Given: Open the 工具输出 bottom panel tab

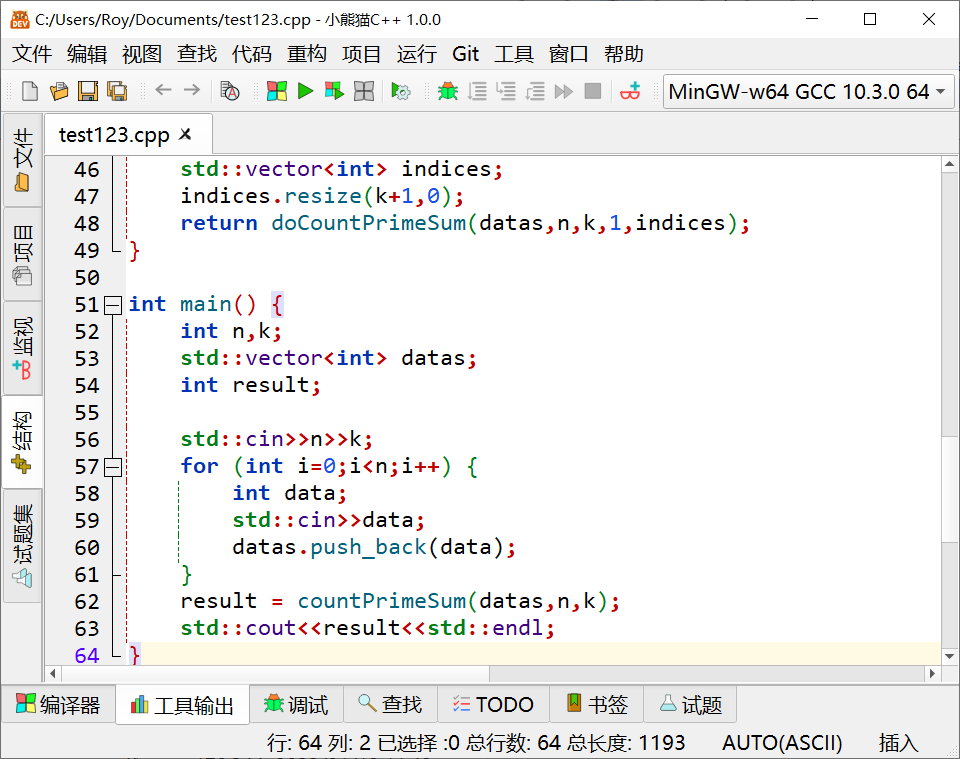Looking at the screenshot, I should (x=182, y=705).
